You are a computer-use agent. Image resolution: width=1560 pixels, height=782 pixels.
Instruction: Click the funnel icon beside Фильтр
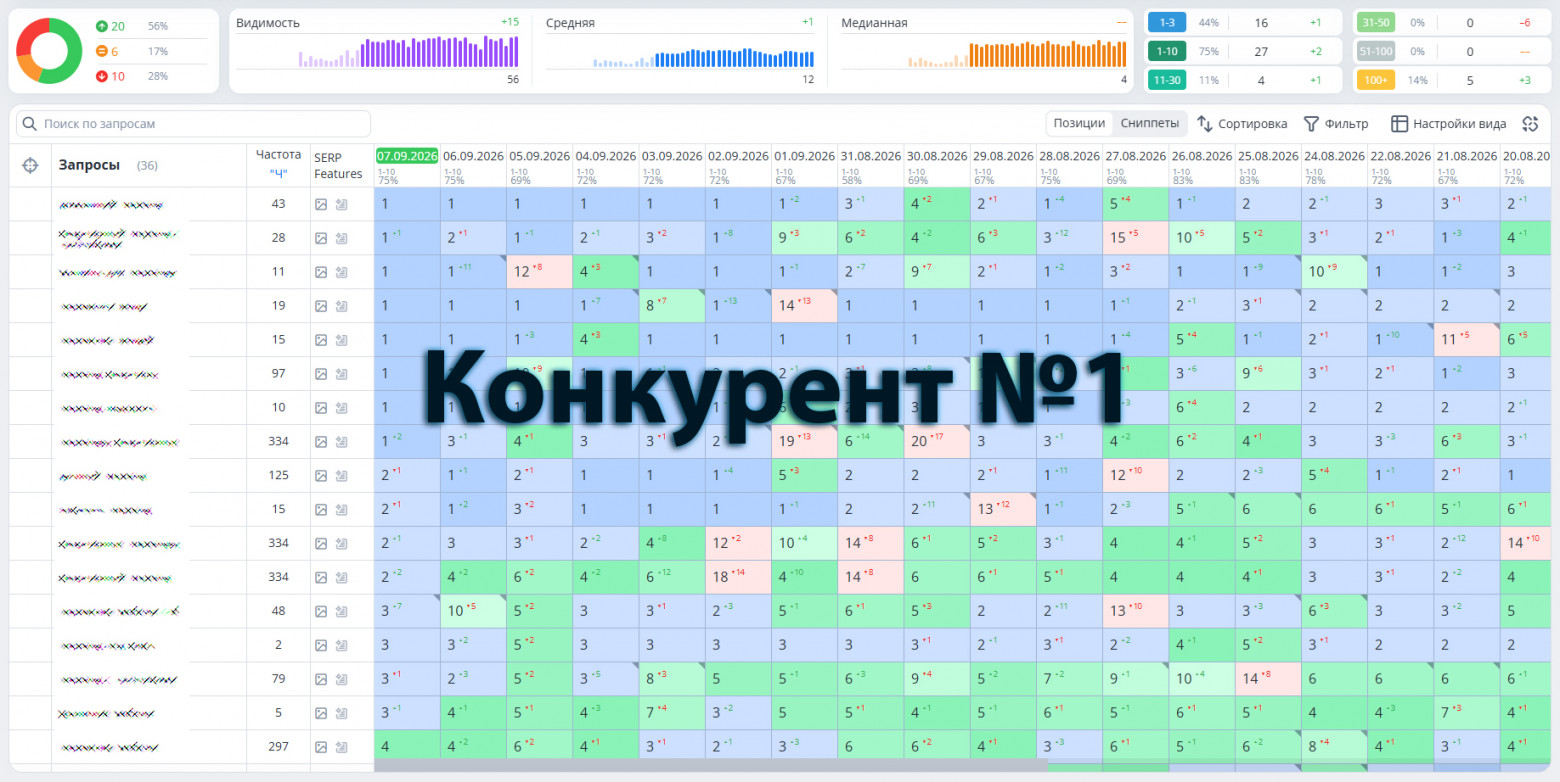[1311, 124]
